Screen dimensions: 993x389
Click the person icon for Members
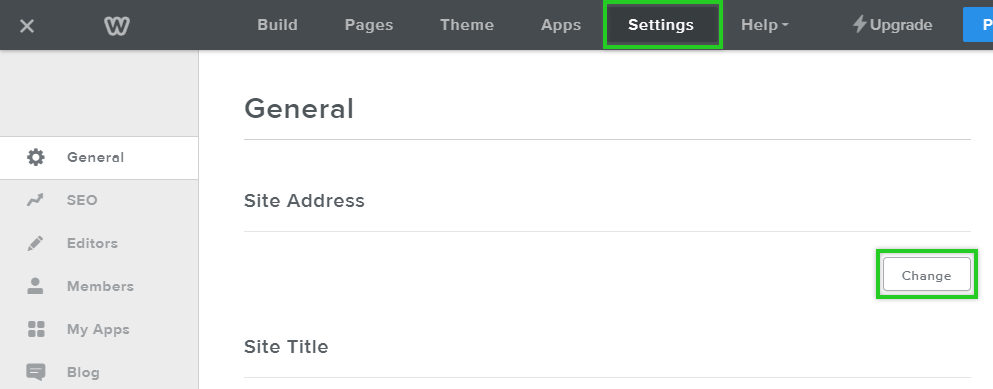(35, 286)
